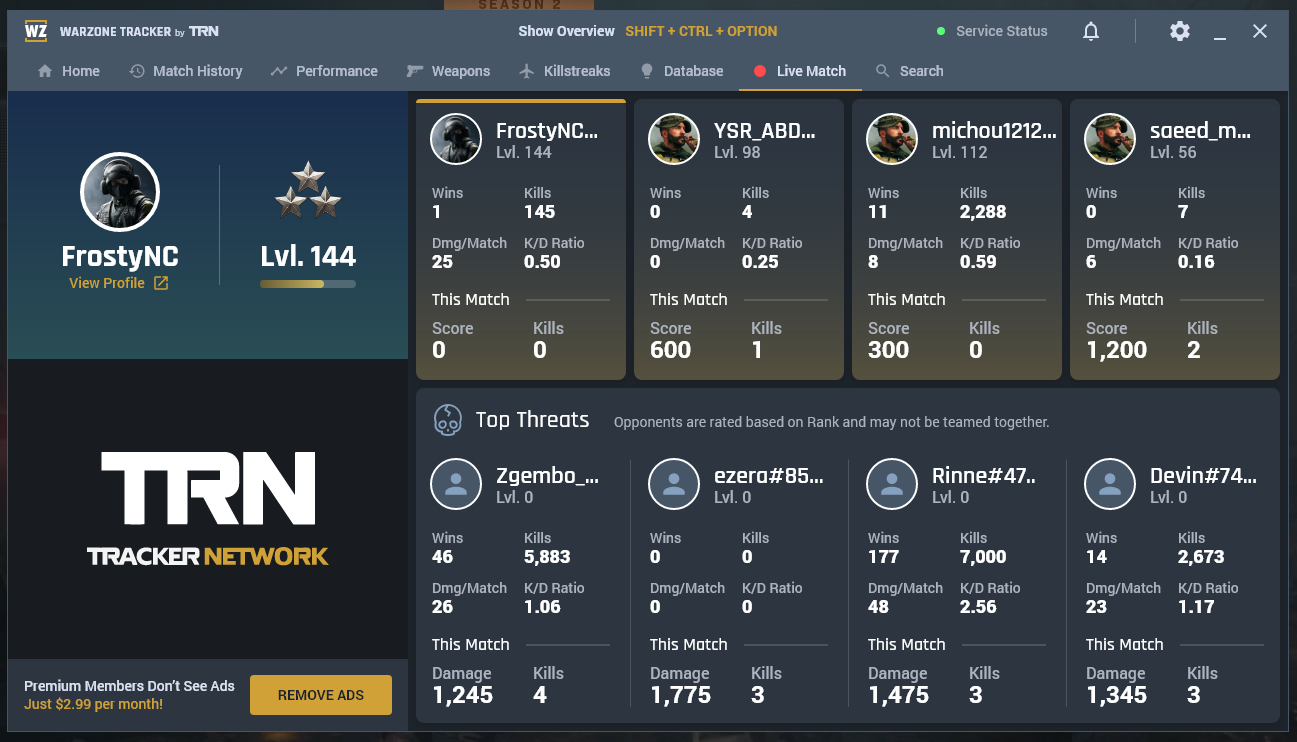This screenshot has height=742, width=1297.
Task: Click the Search magnifier icon
Action: [882, 71]
